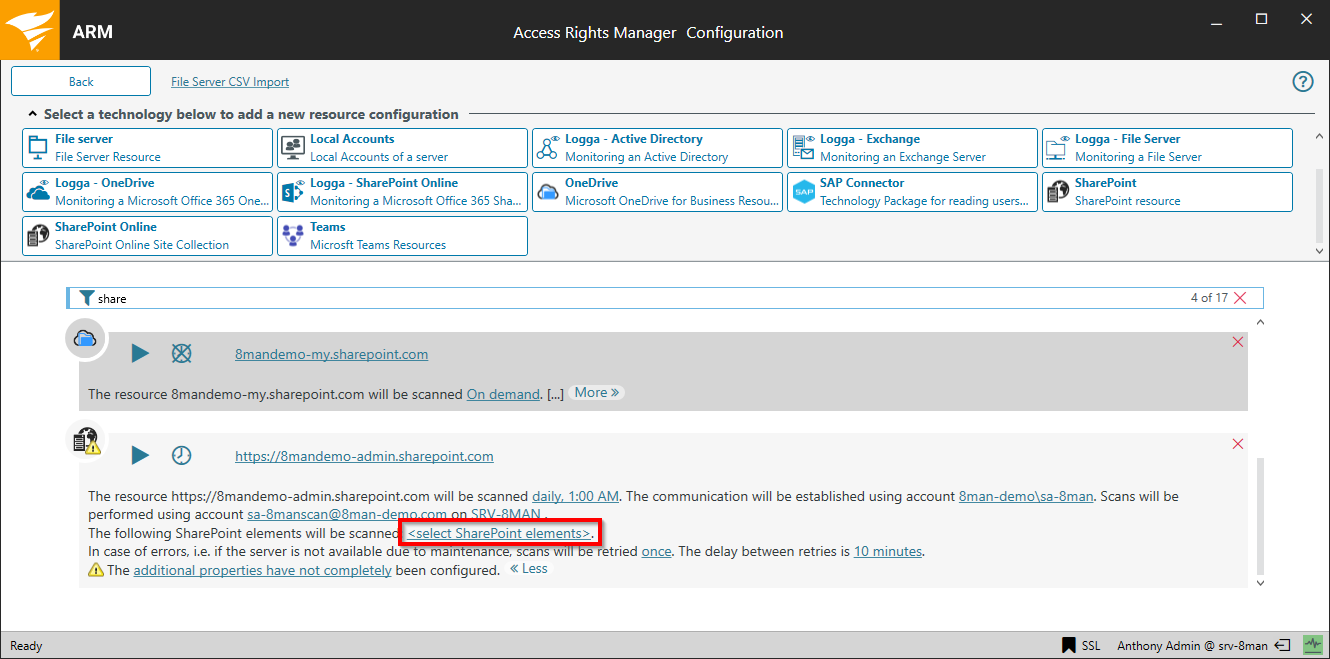Click the share filter input field
This screenshot has height=659, width=1330.
(600, 298)
